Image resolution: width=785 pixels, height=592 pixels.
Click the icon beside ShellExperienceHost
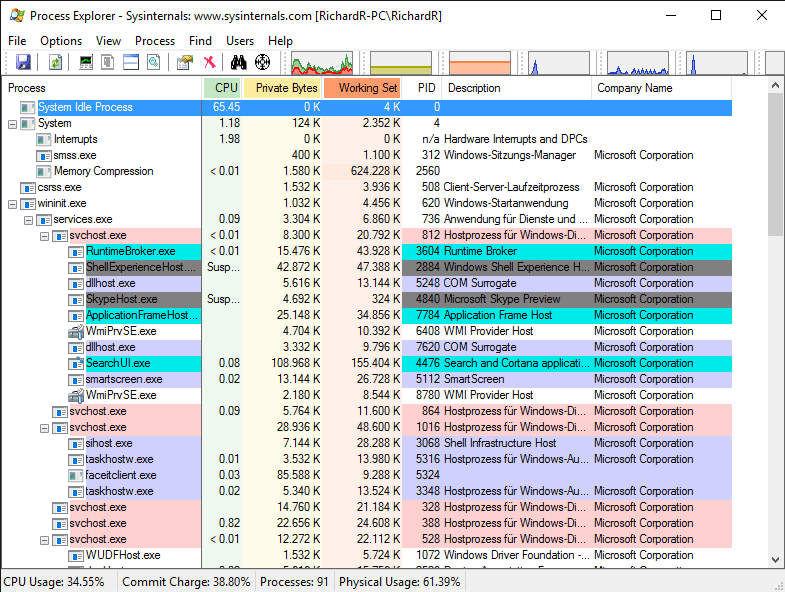[x=76, y=267]
